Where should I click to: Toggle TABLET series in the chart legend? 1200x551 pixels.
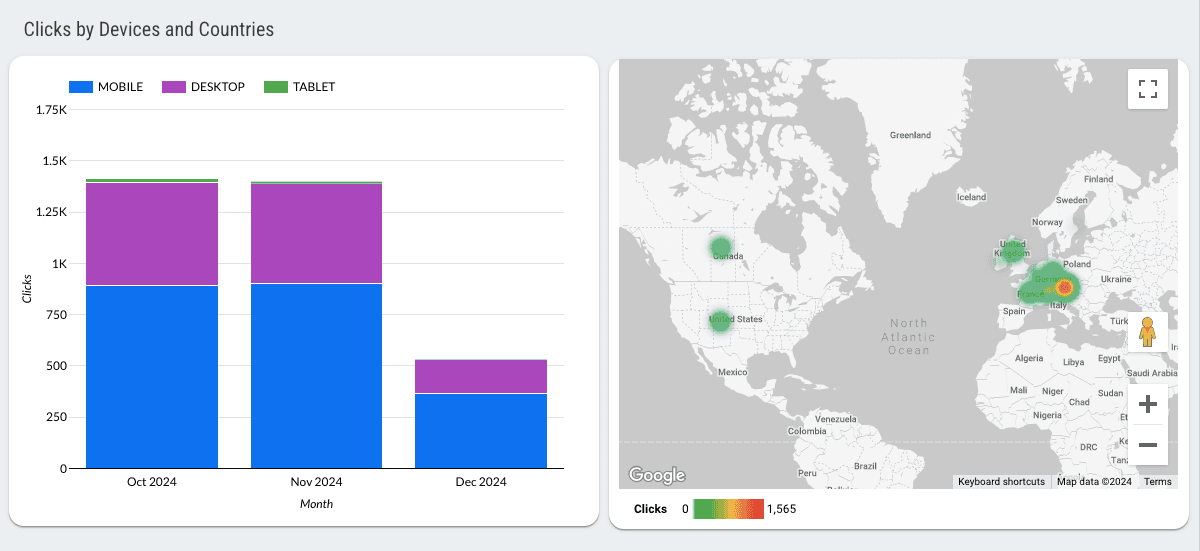(299, 87)
